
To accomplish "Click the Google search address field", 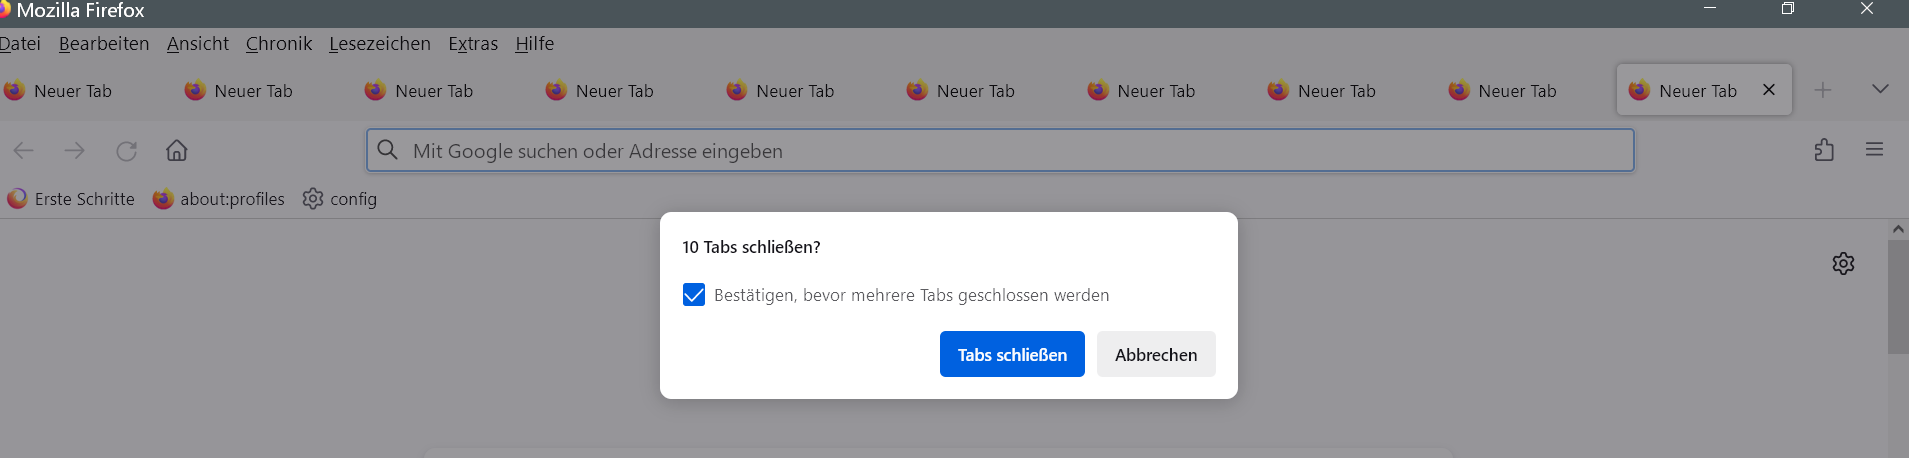I will click(x=1000, y=151).
